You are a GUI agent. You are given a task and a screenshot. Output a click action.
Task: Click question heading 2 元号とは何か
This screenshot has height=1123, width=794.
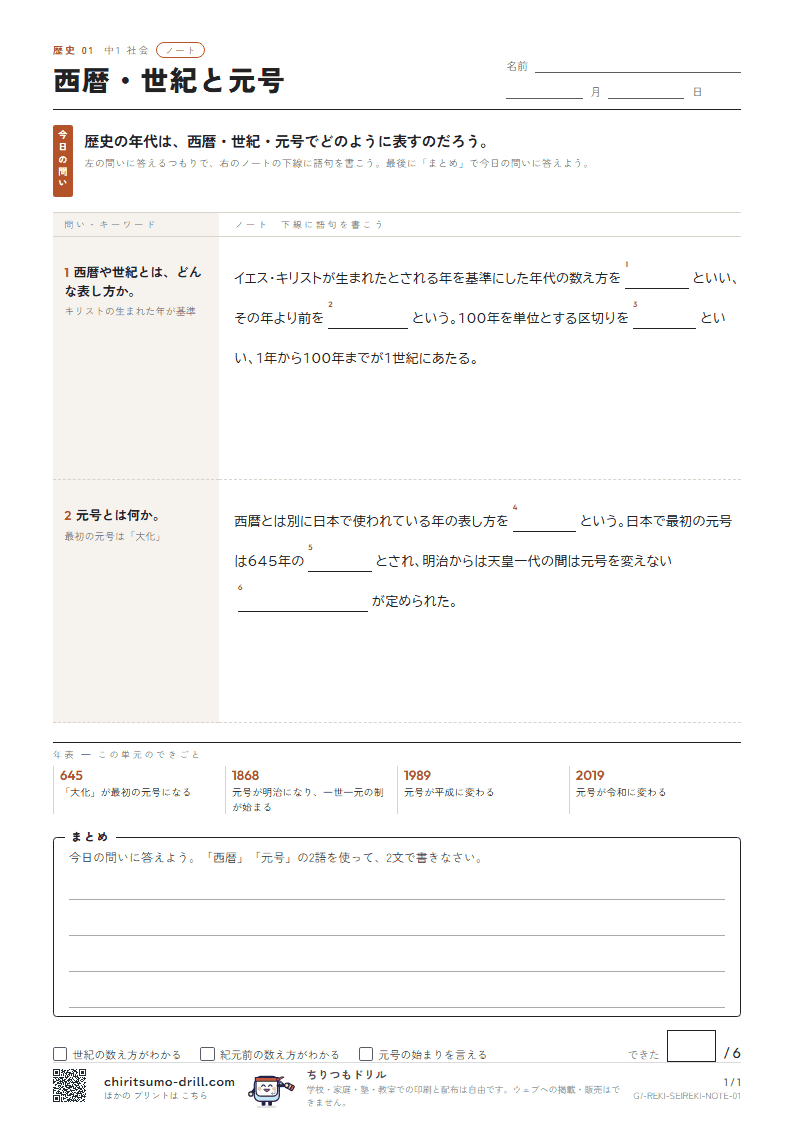[112, 515]
